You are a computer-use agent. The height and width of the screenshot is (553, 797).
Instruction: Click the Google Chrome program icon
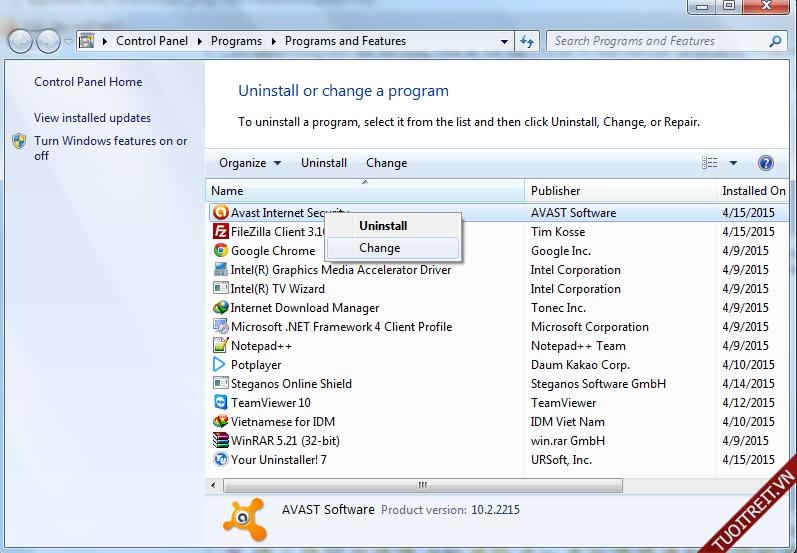point(221,251)
